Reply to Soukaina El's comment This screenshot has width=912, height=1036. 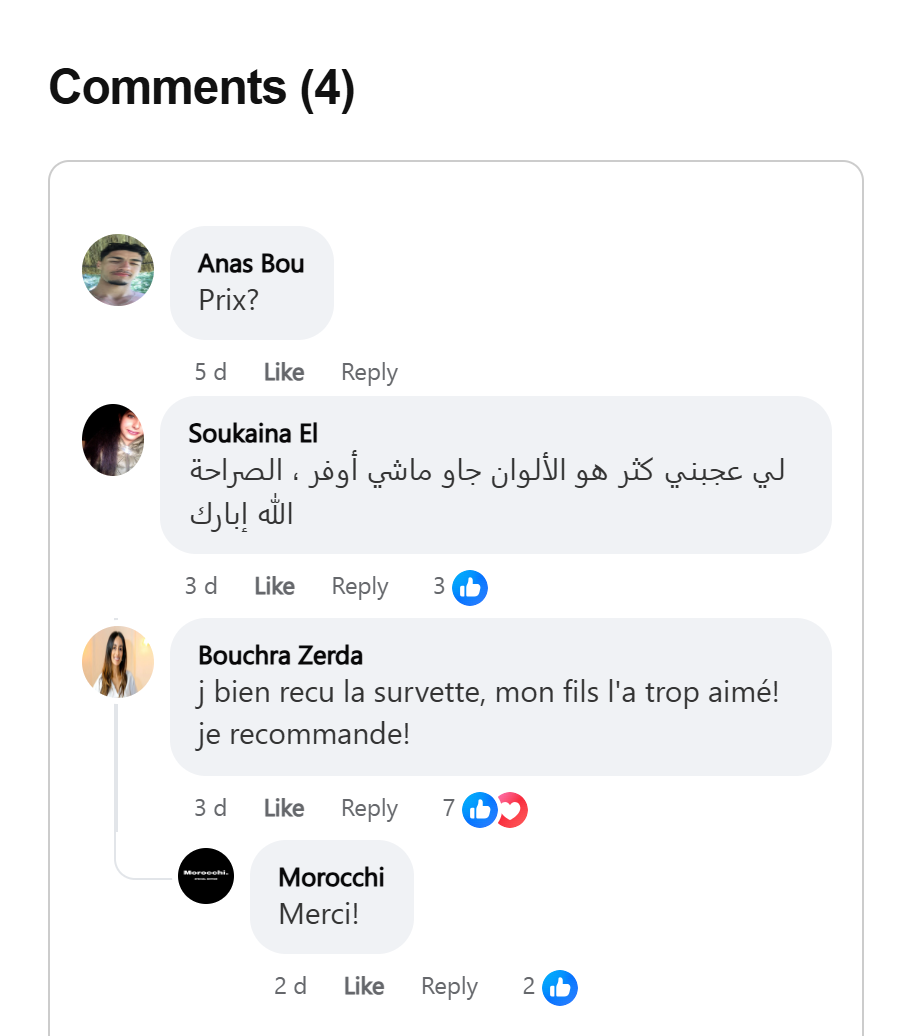[360, 586]
